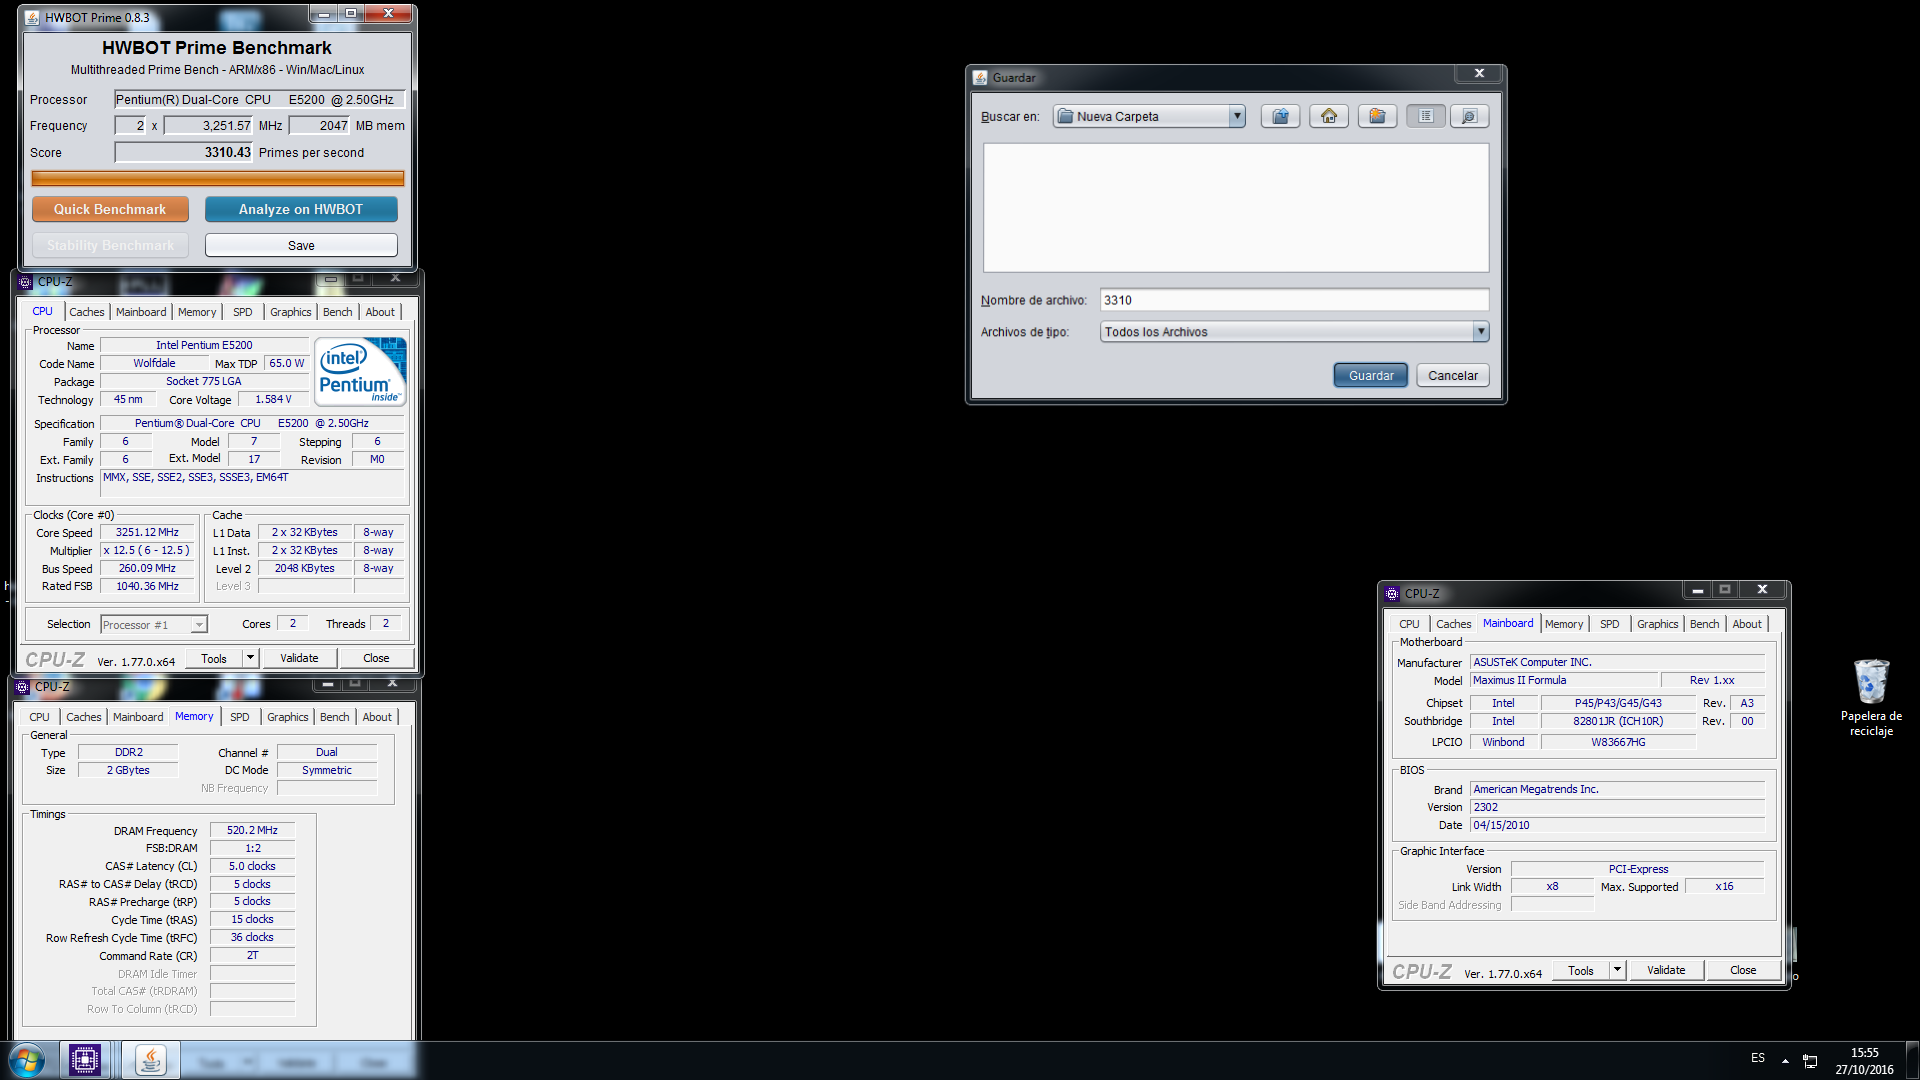The height and width of the screenshot is (1080, 1920).
Task: Expand the 'Buscar en' Nueva Carpeta dropdown
Action: (x=1237, y=116)
